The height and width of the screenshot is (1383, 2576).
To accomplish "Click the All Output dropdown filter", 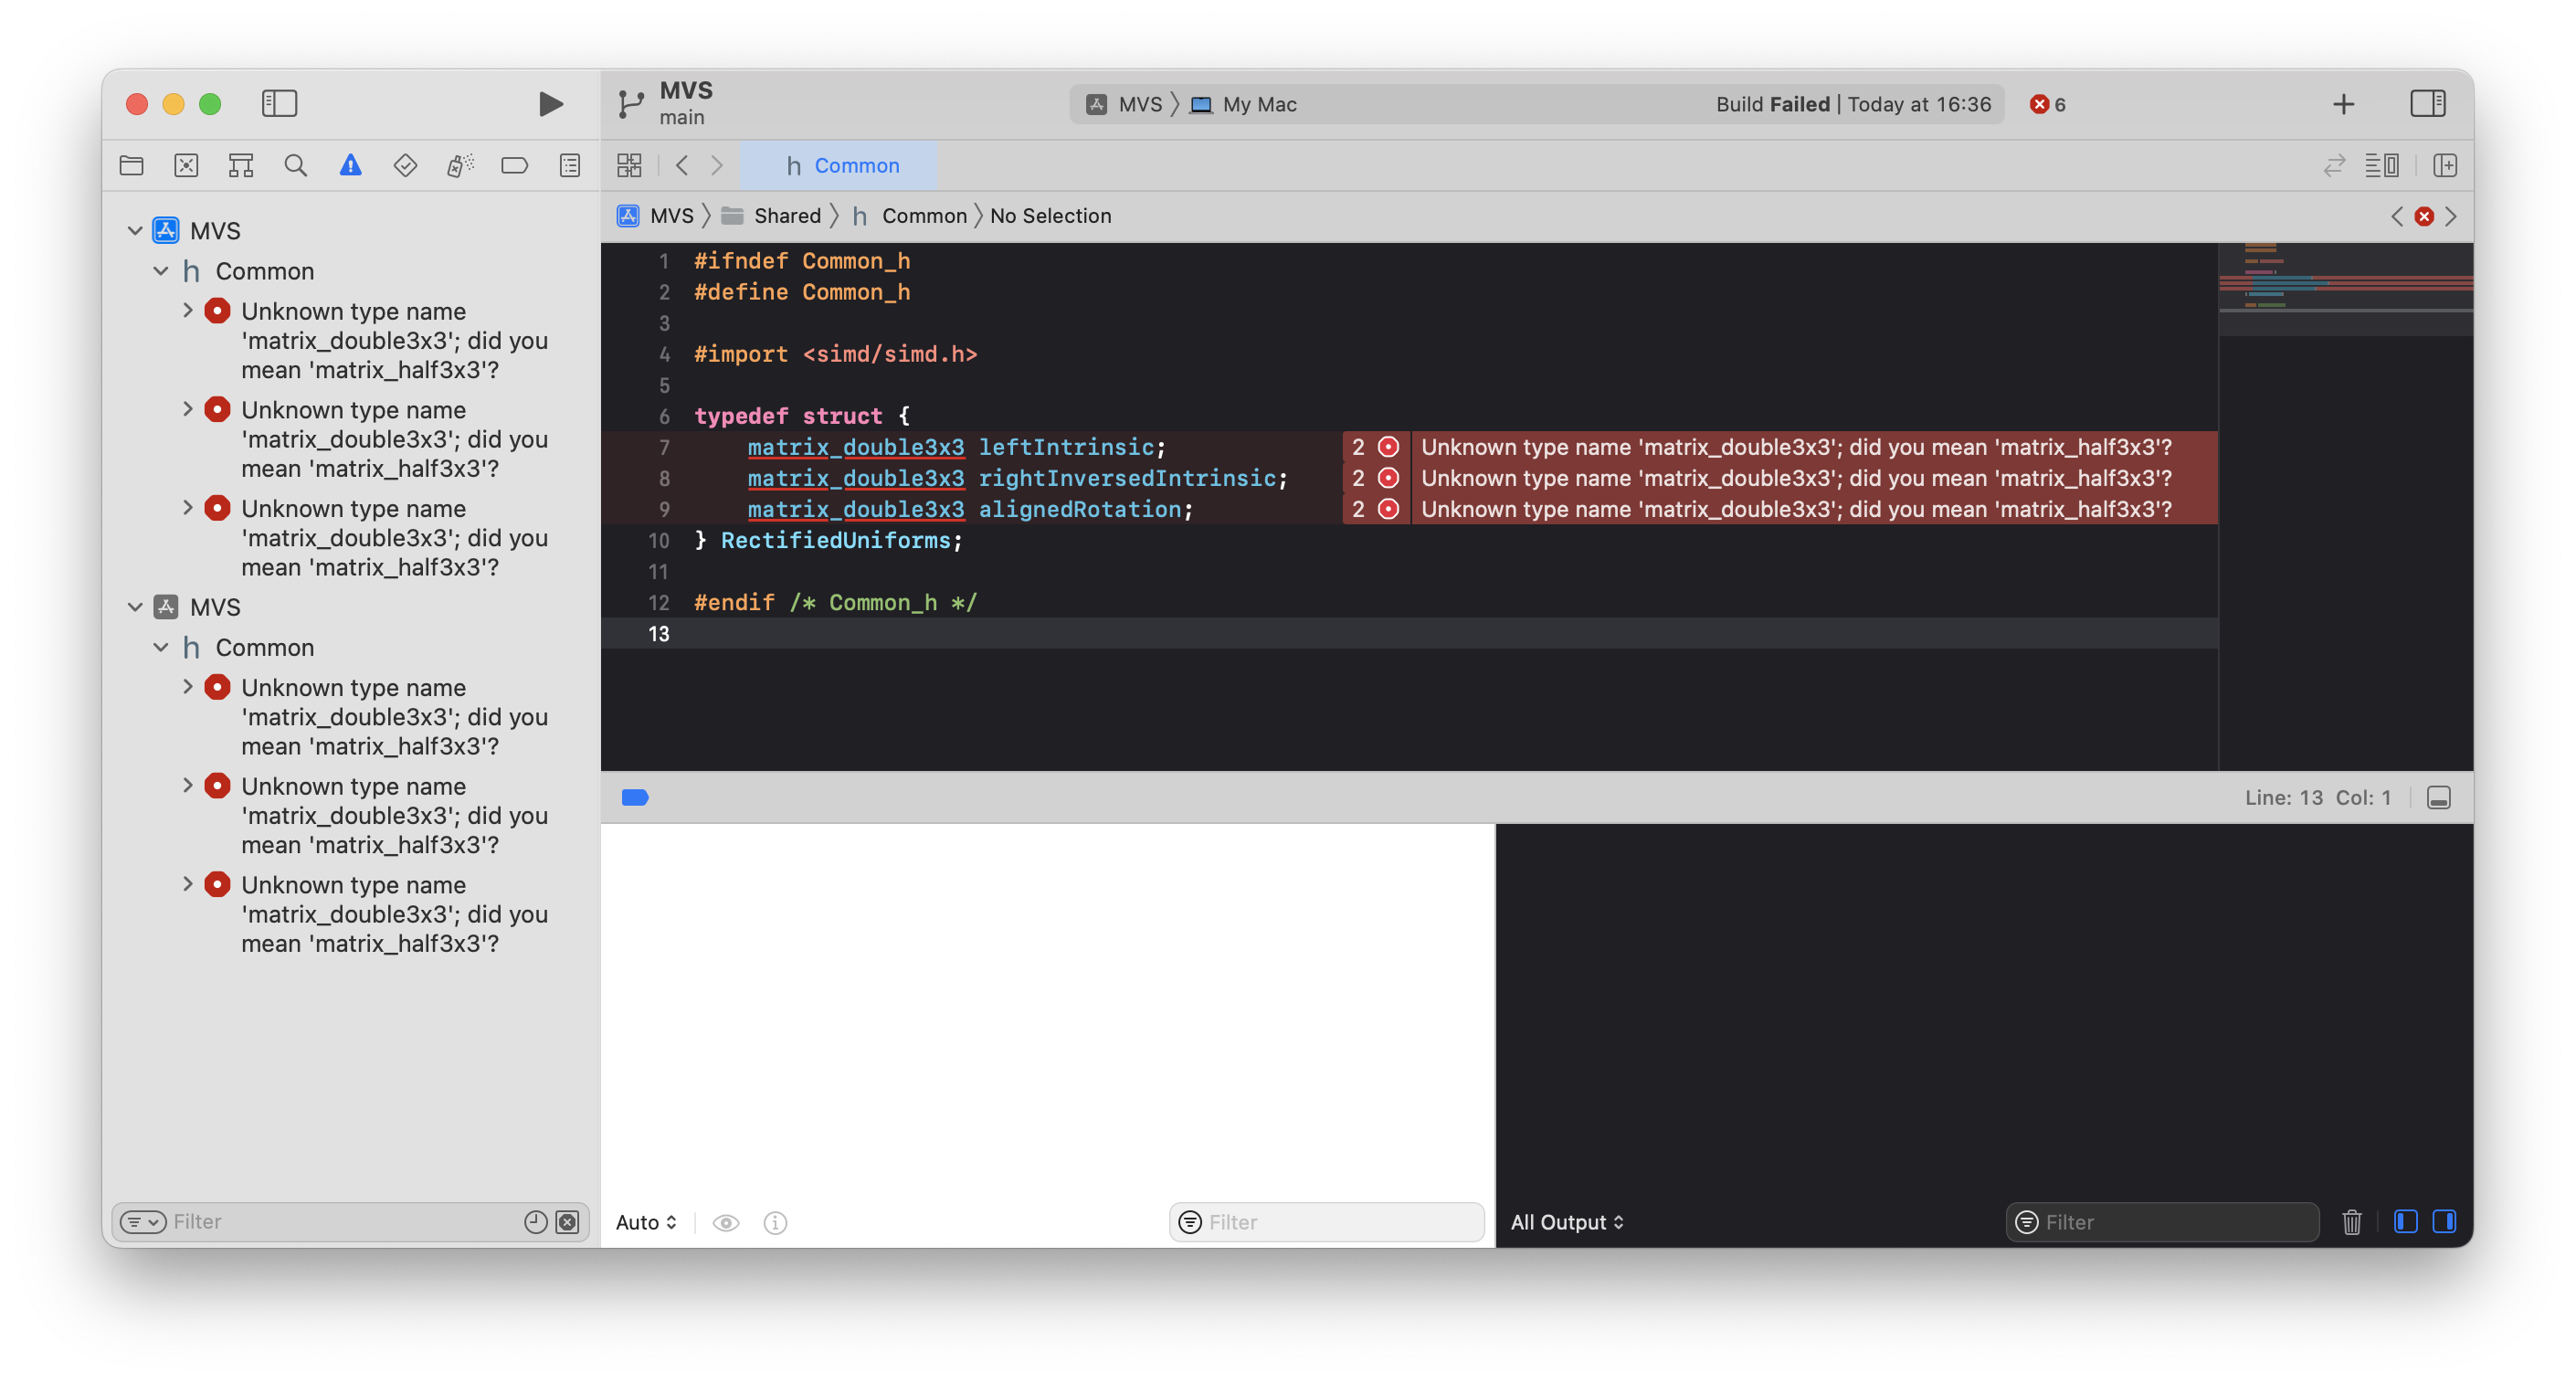I will point(1568,1221).
